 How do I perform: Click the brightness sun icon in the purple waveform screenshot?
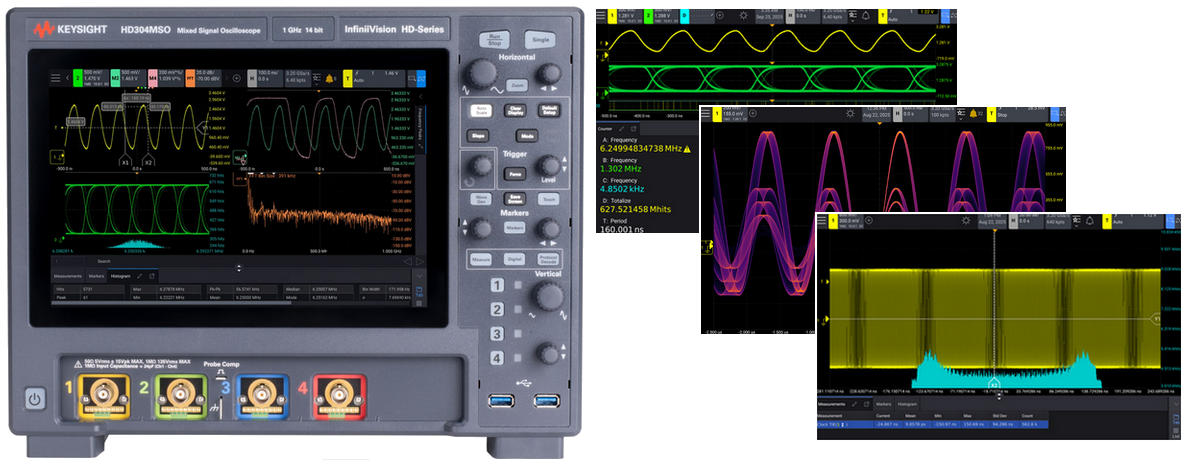pos(850,113)
